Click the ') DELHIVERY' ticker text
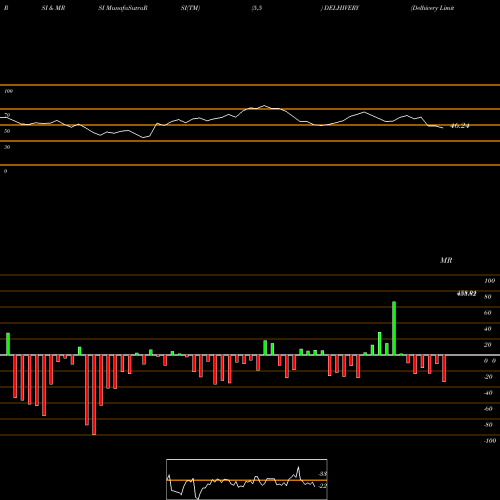Image resolution: width=500 pixels, height=500 pixels. point(340,8)
